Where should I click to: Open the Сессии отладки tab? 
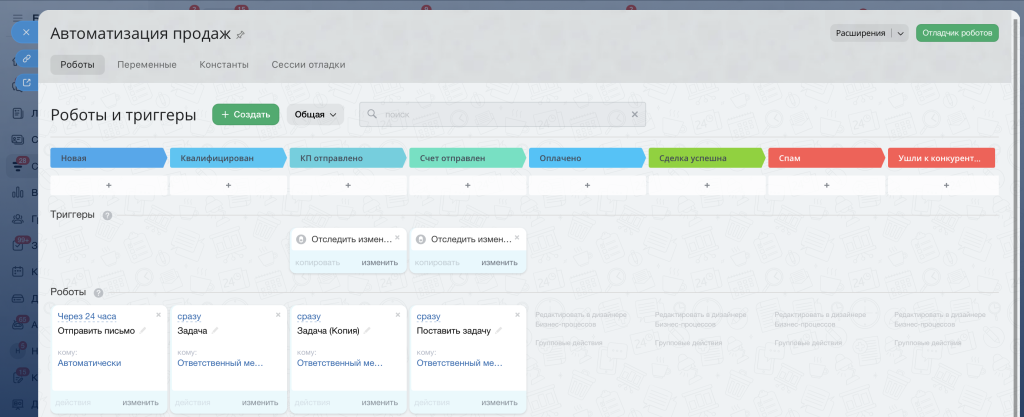coord(308,65)
